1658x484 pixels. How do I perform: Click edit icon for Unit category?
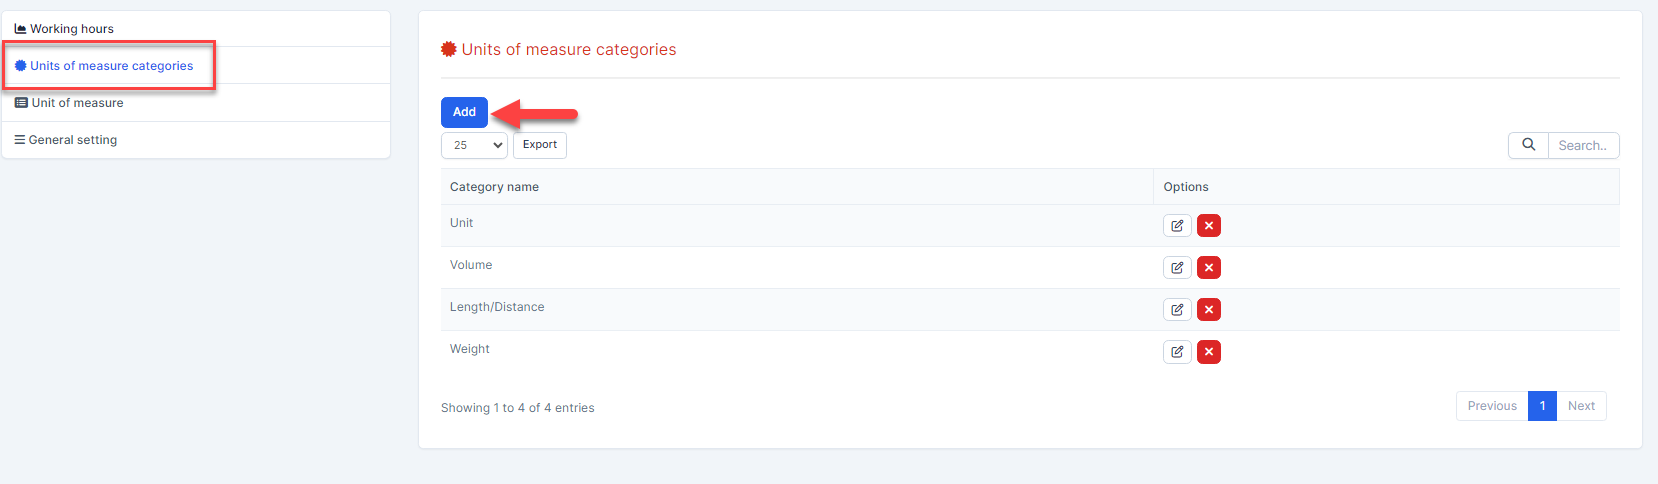1177,226
